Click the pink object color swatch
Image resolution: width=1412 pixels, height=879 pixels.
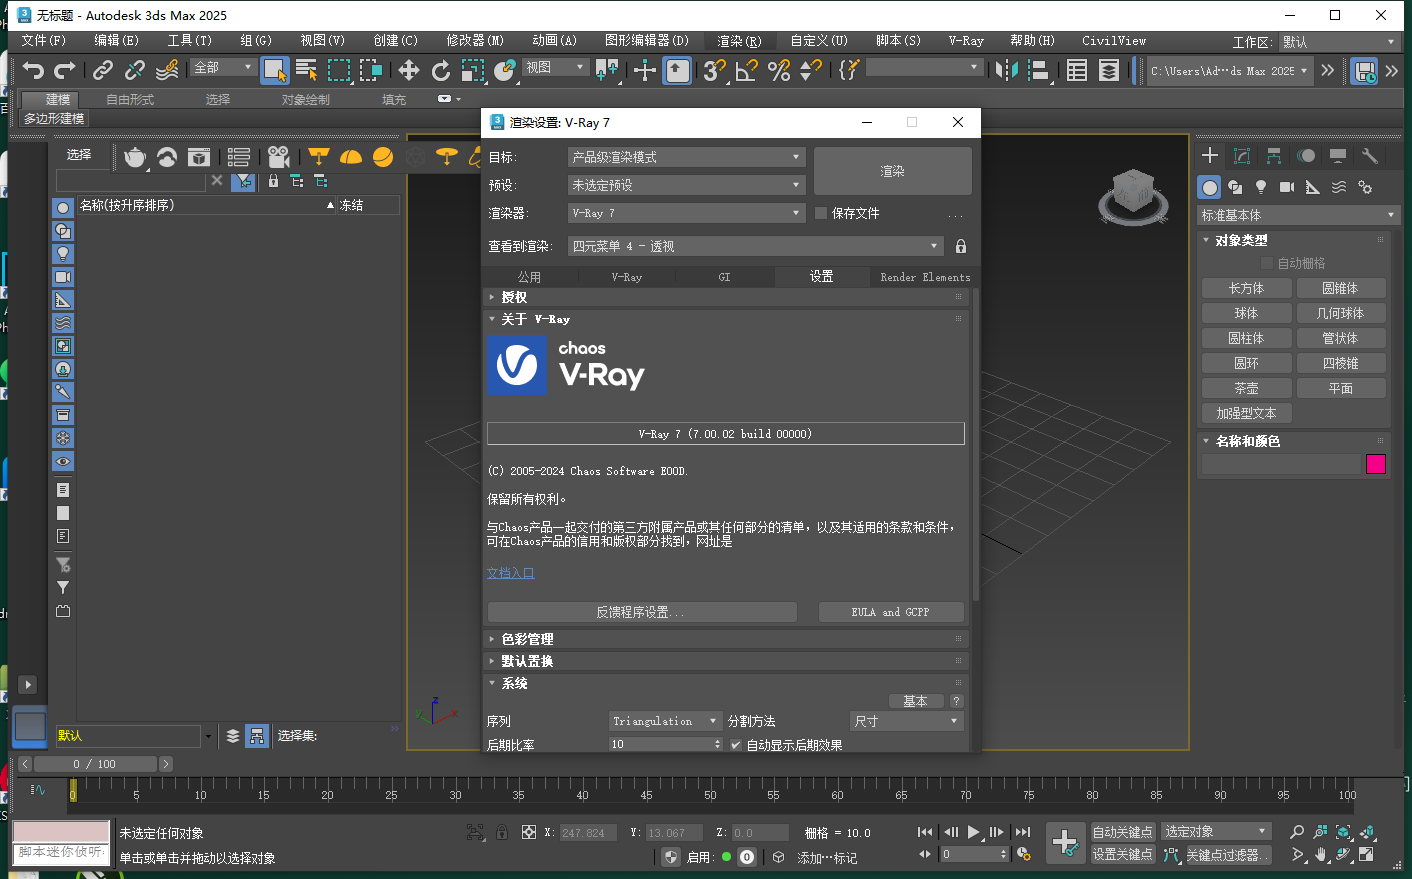click(1375, 463)
